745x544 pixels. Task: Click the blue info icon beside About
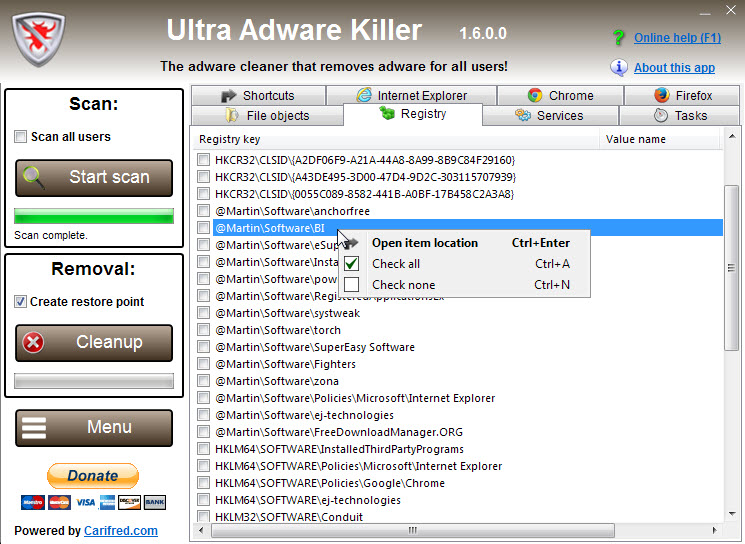coord(619,67)
